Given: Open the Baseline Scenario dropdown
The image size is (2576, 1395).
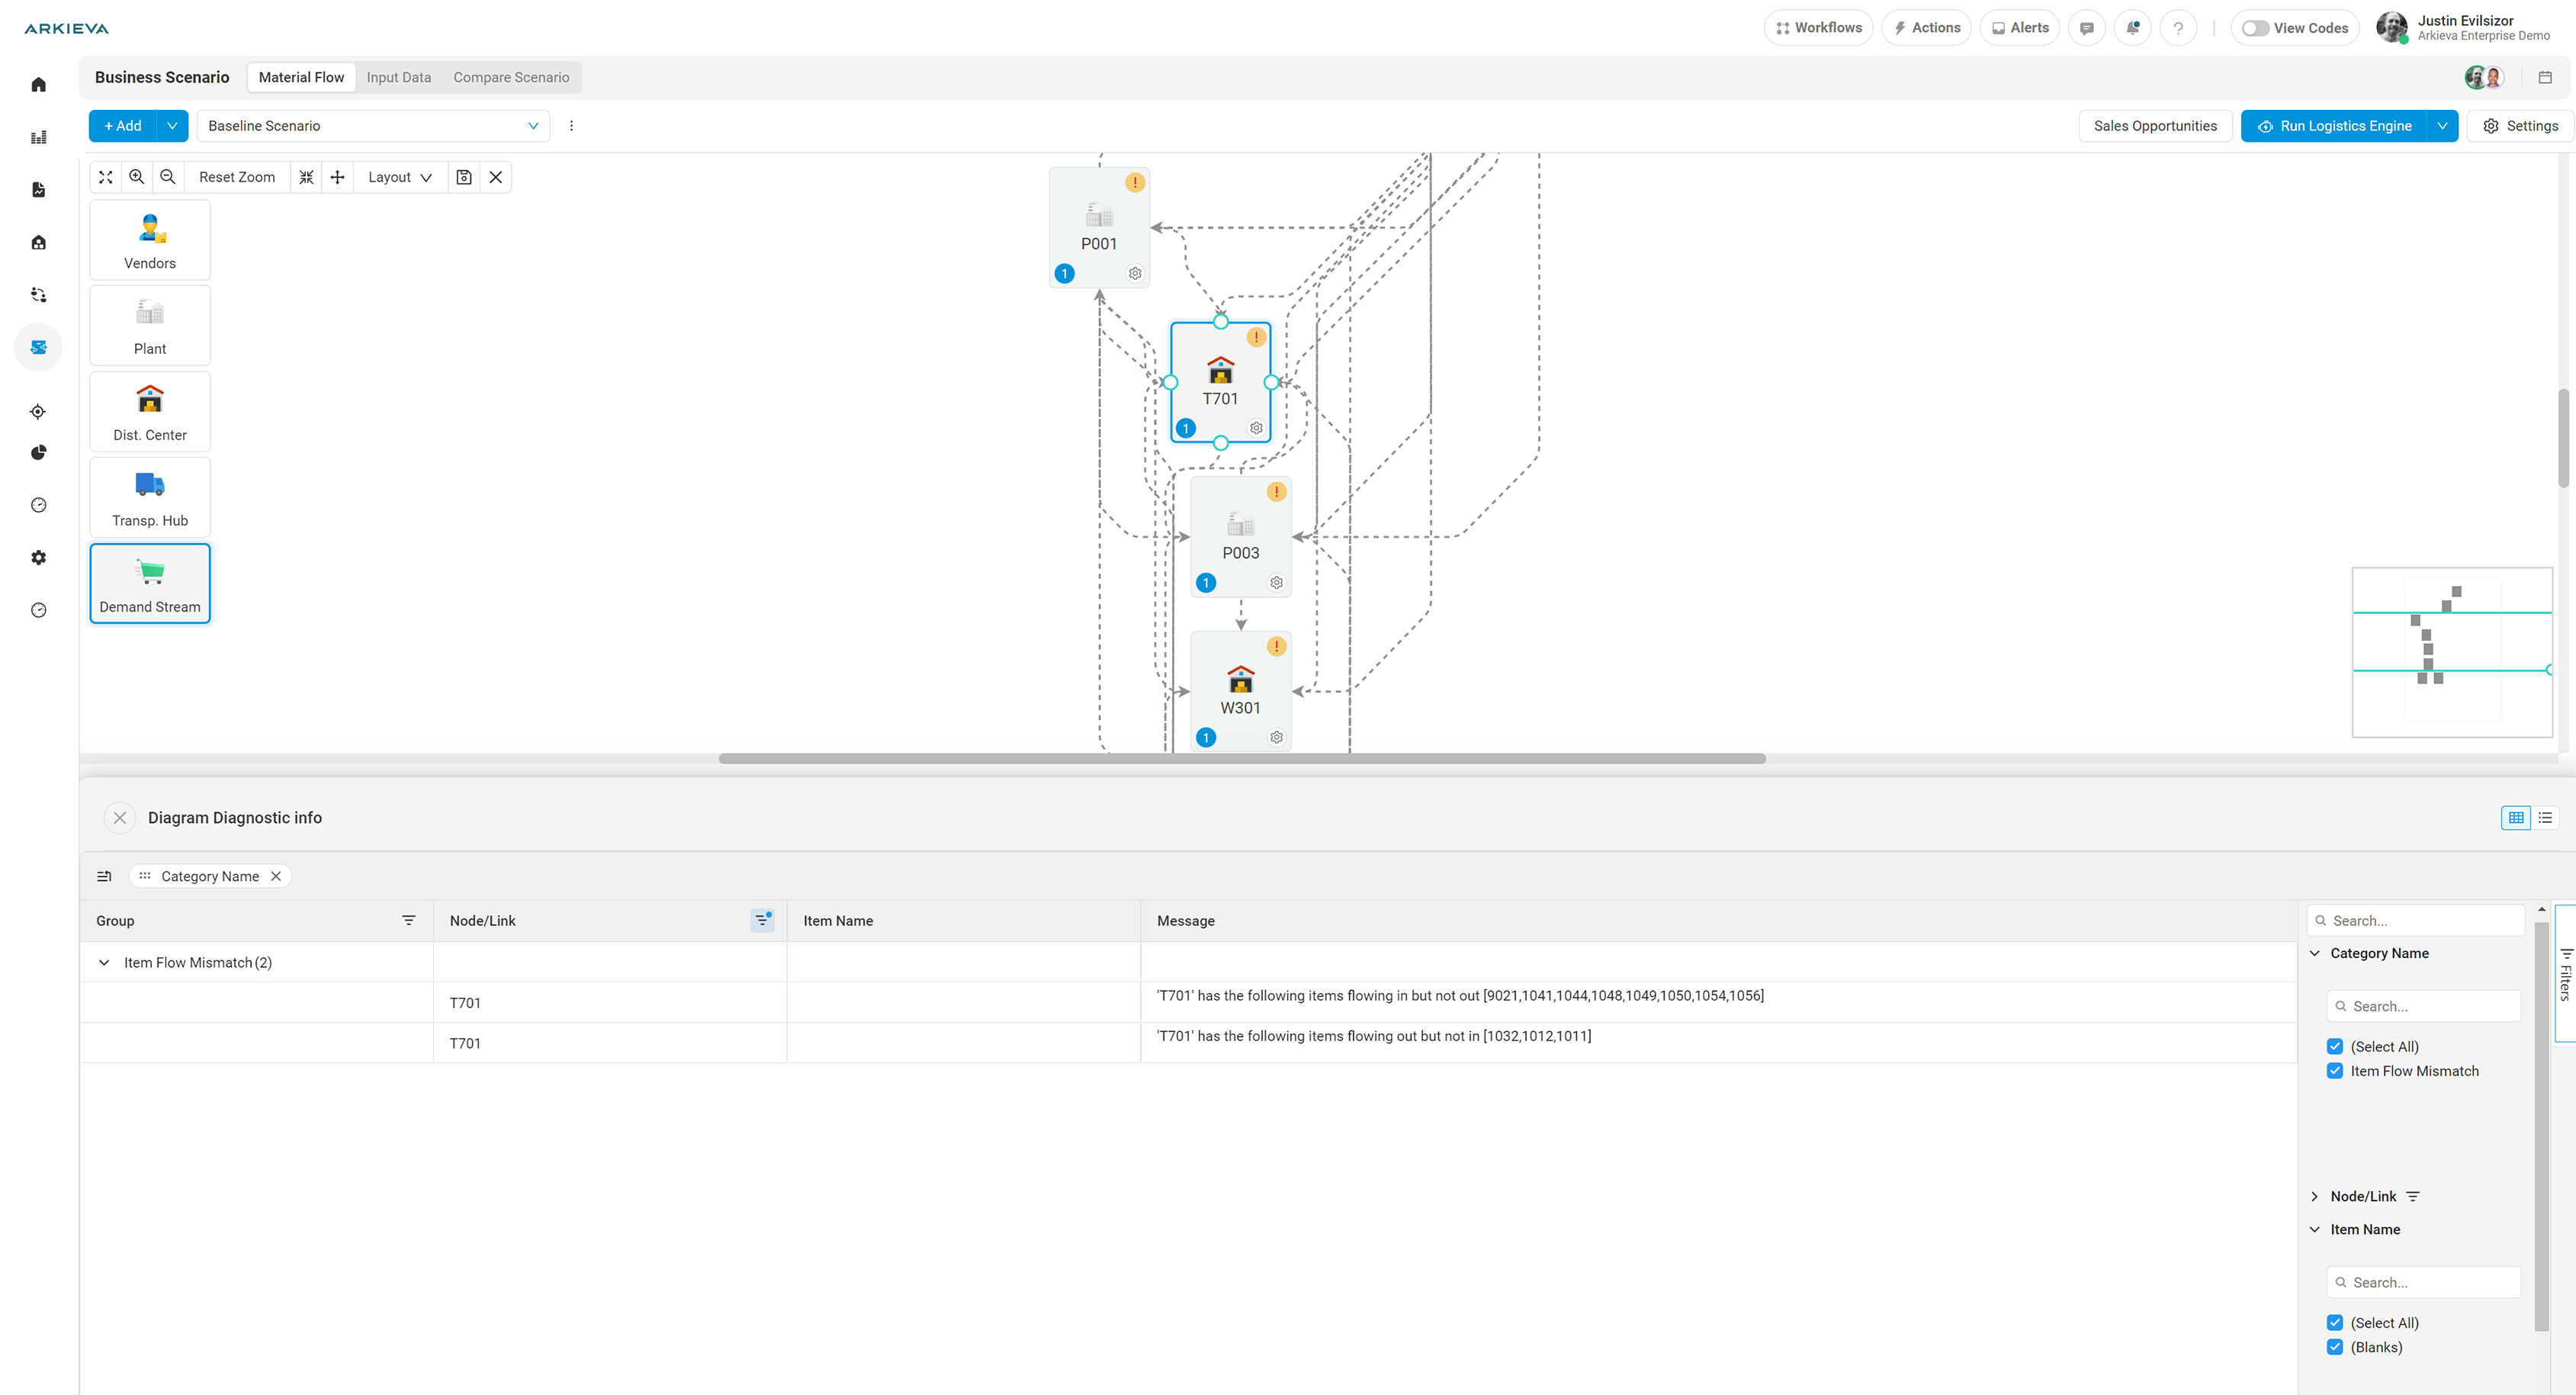Looking at the screenshot, I should [x=373, y=126].
